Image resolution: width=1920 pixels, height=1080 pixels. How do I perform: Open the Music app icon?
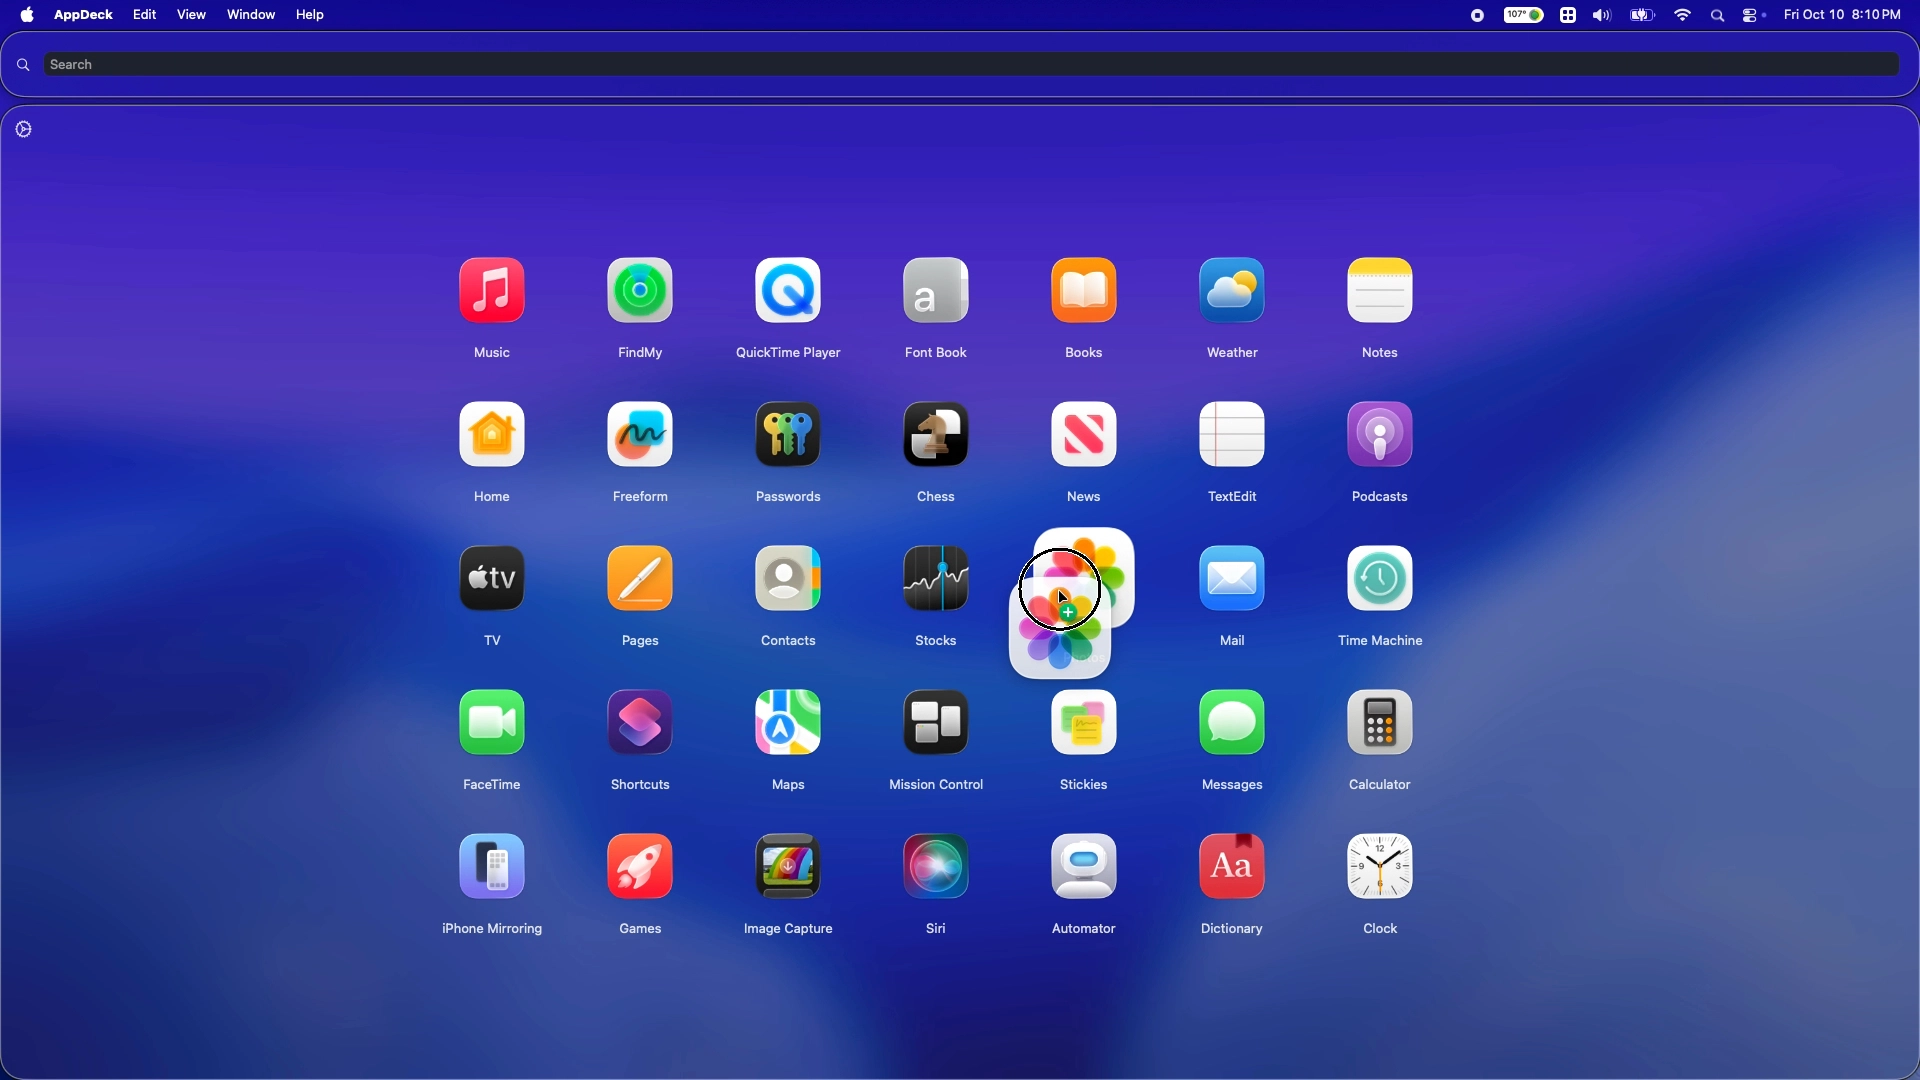tap(492, 292)
